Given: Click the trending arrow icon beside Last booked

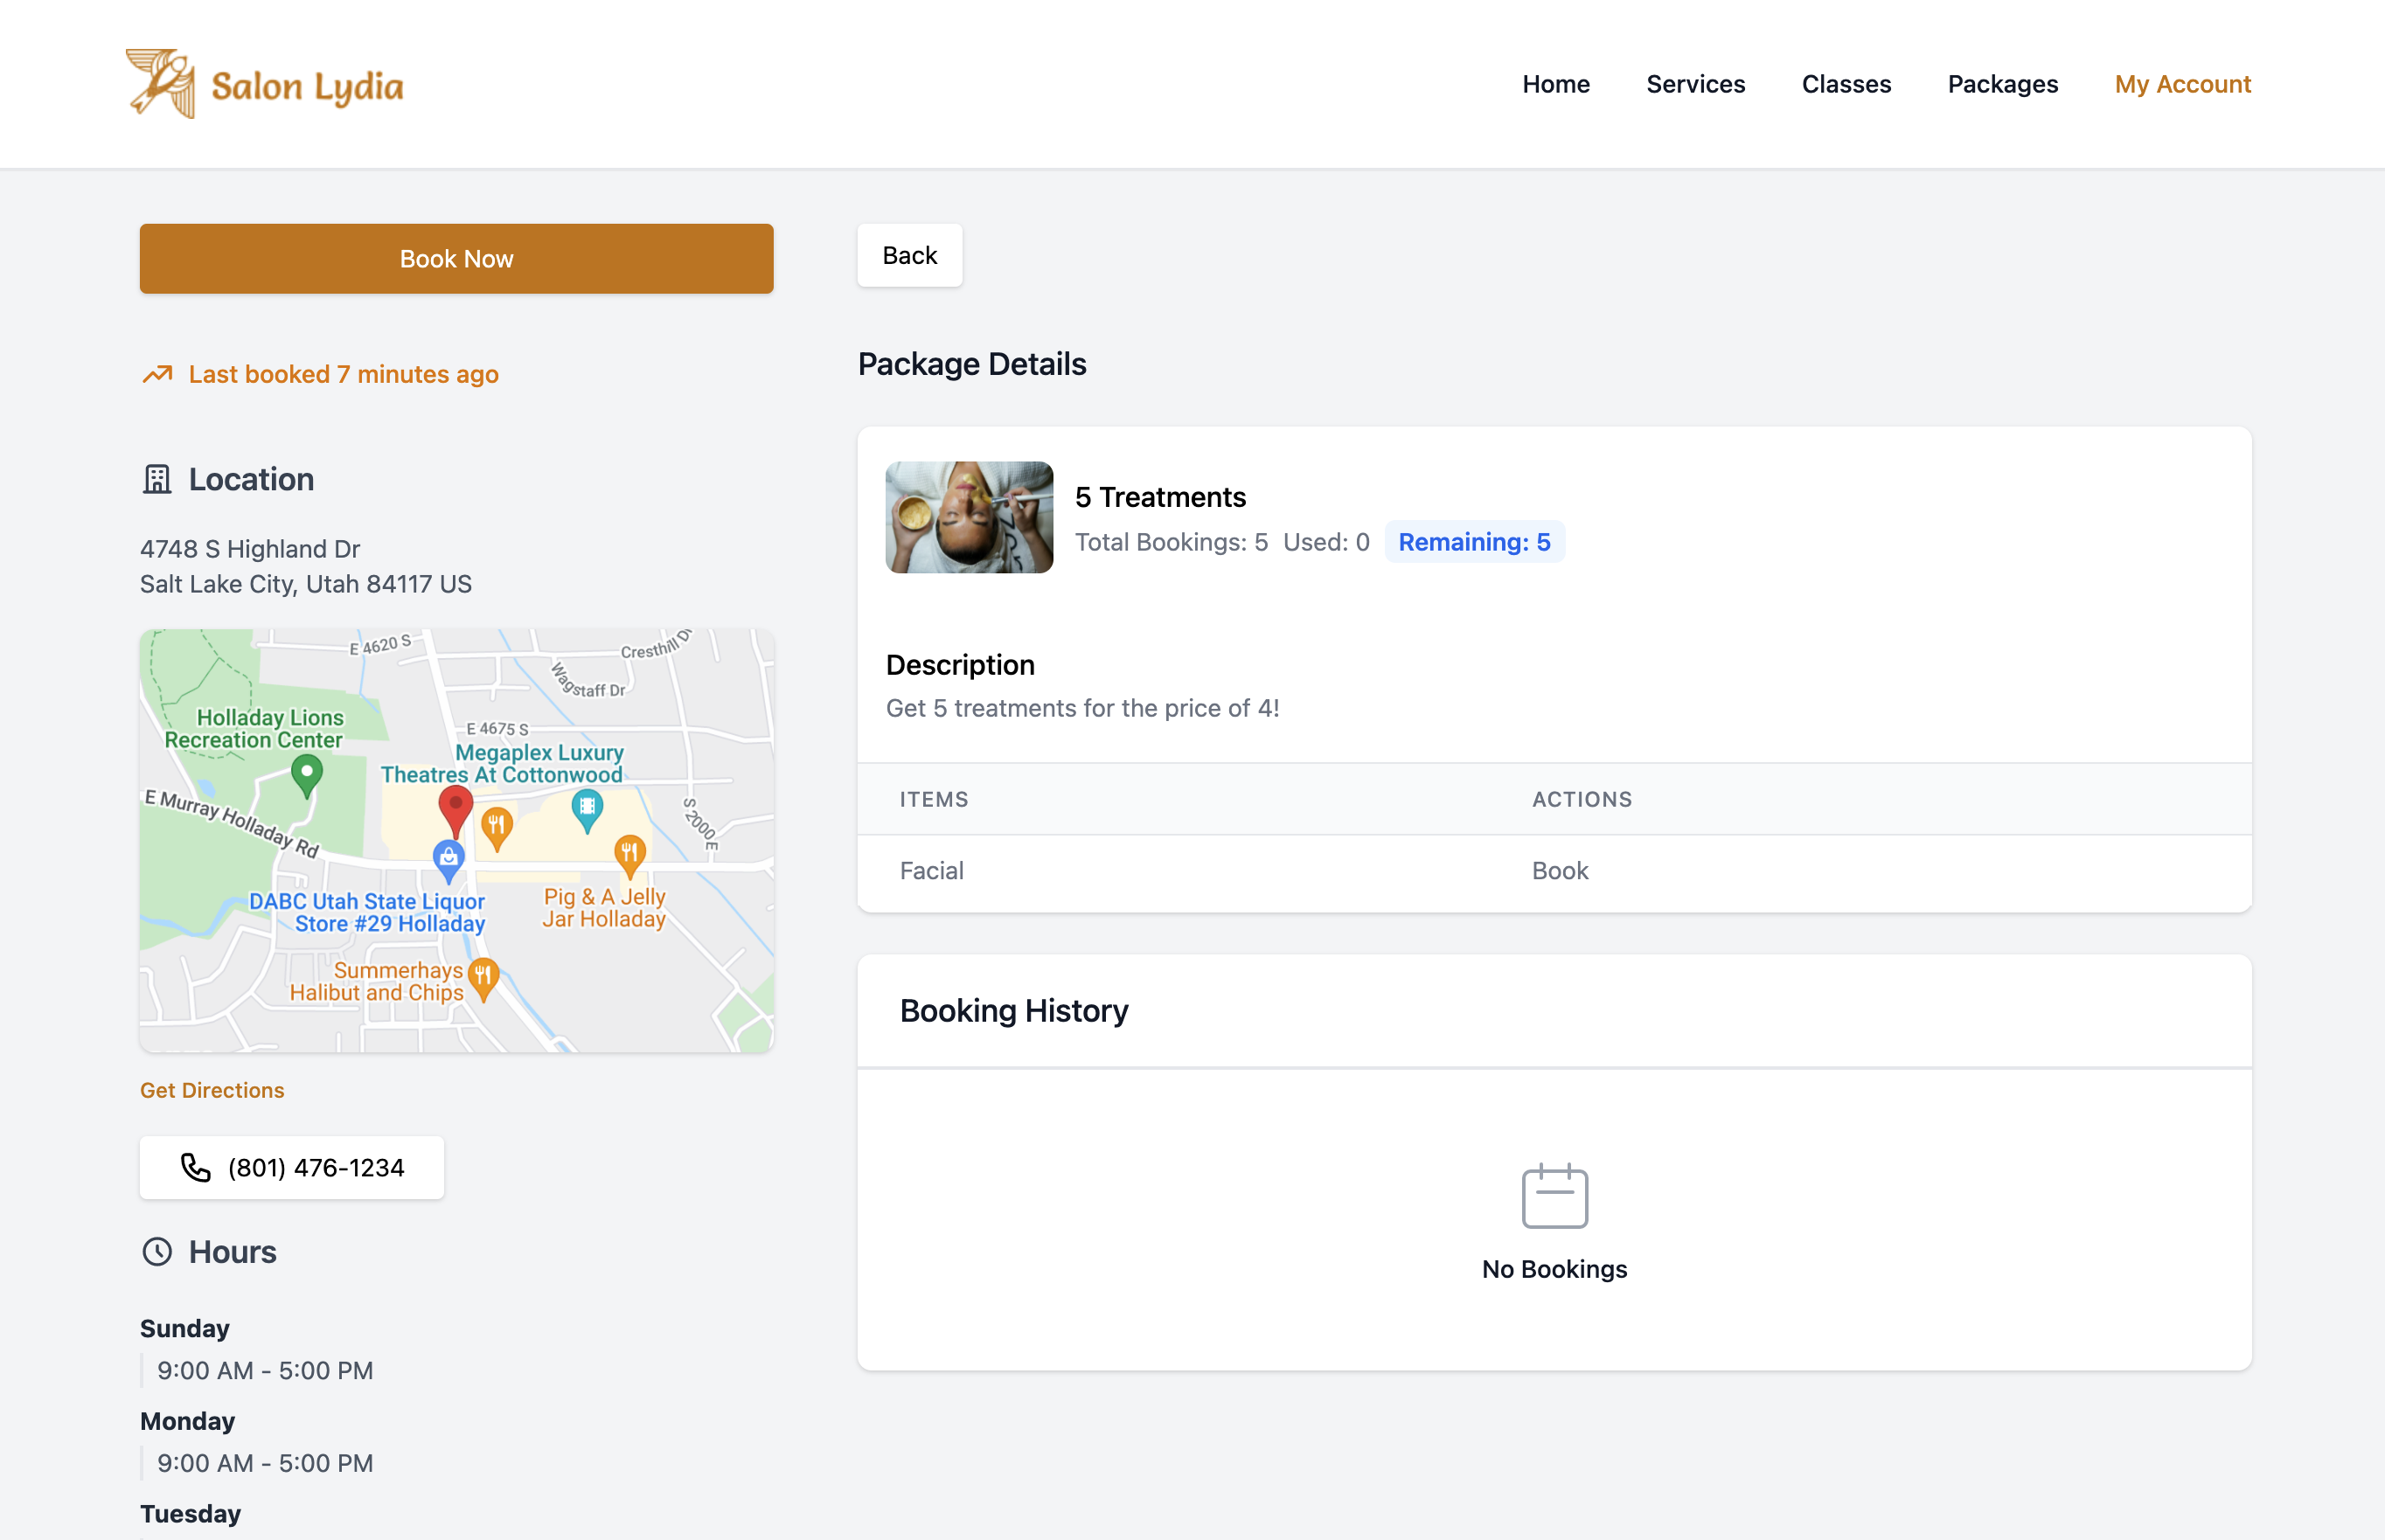Looking at the screenshot, I should [157, 374].
